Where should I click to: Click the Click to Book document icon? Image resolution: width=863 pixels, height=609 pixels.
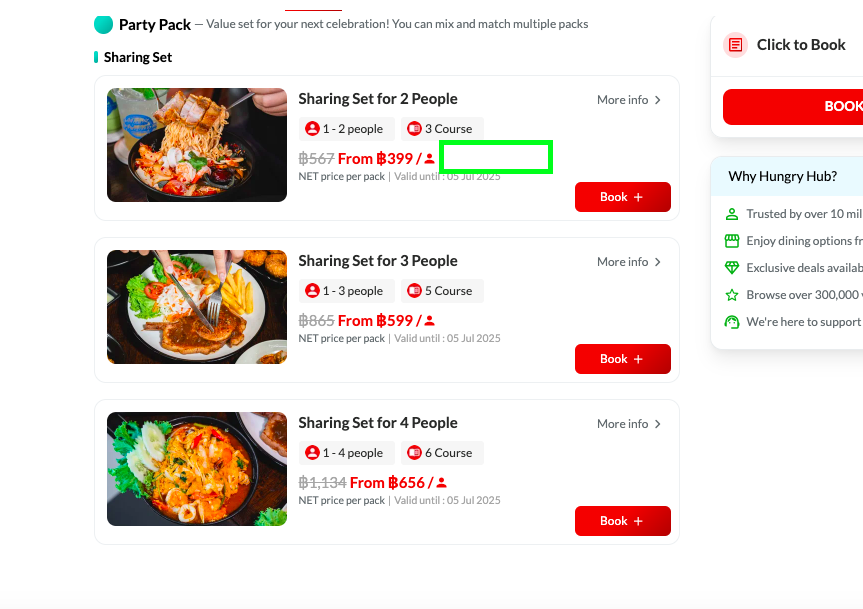click(x=736, y=45)
